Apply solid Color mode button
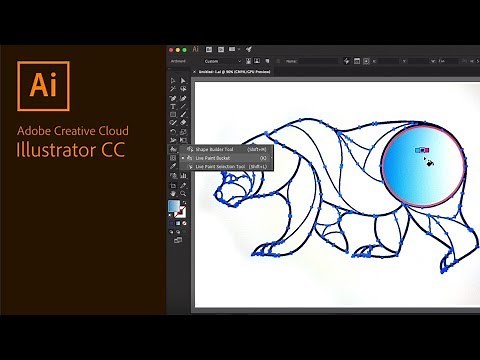The width and height of the screenshot is (480, 360). click(x=172, y=223)
